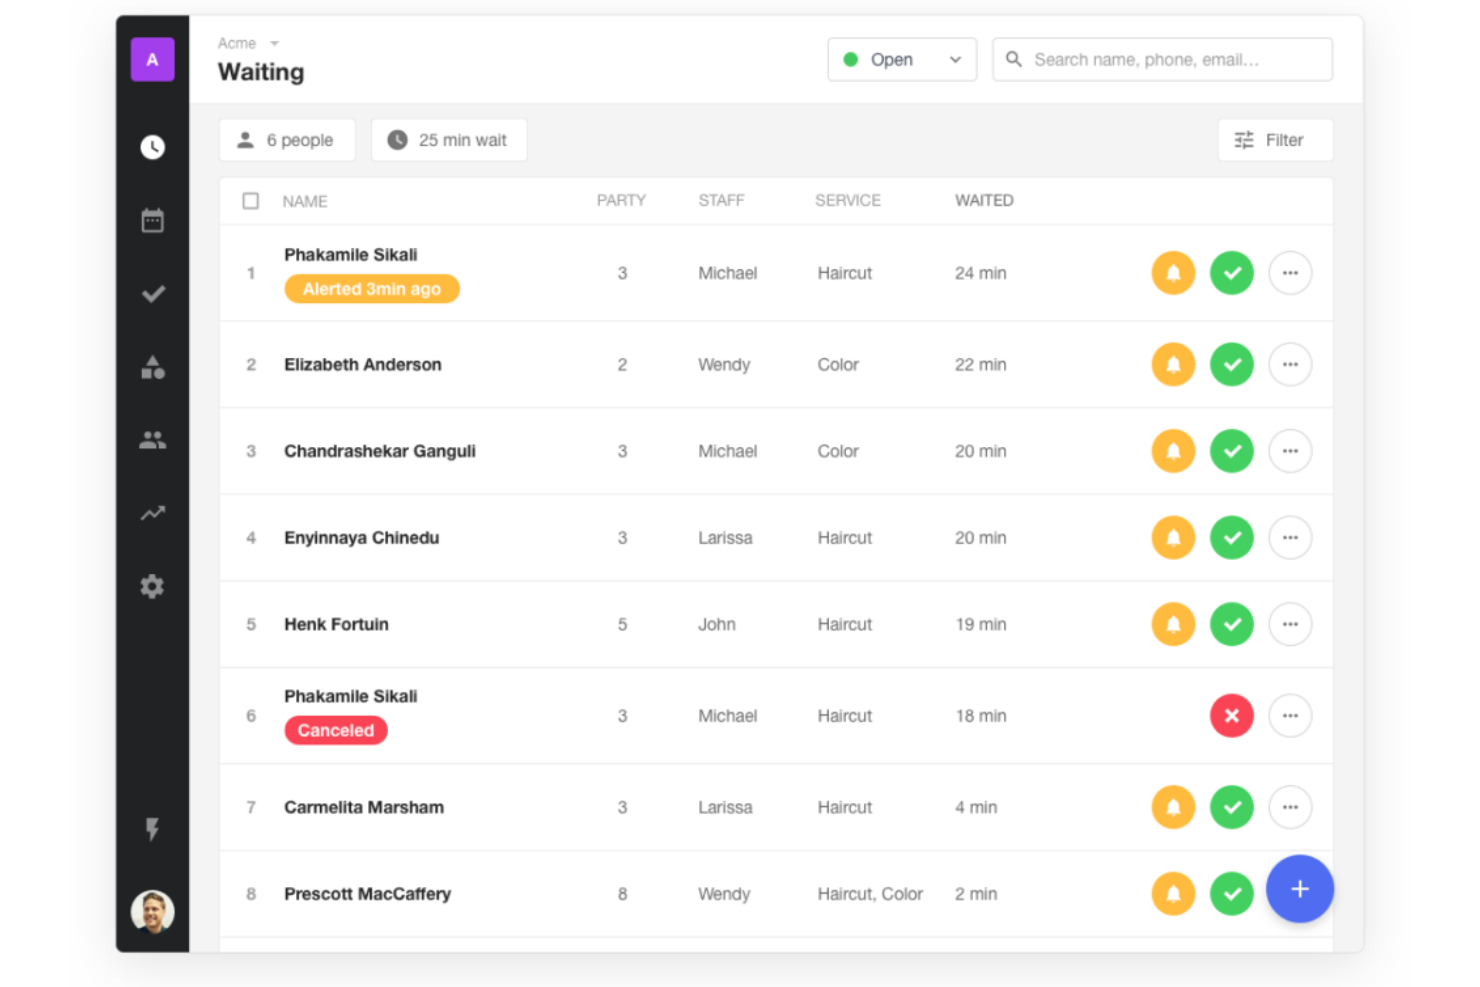Open the Filter panel

(1275, 139)
